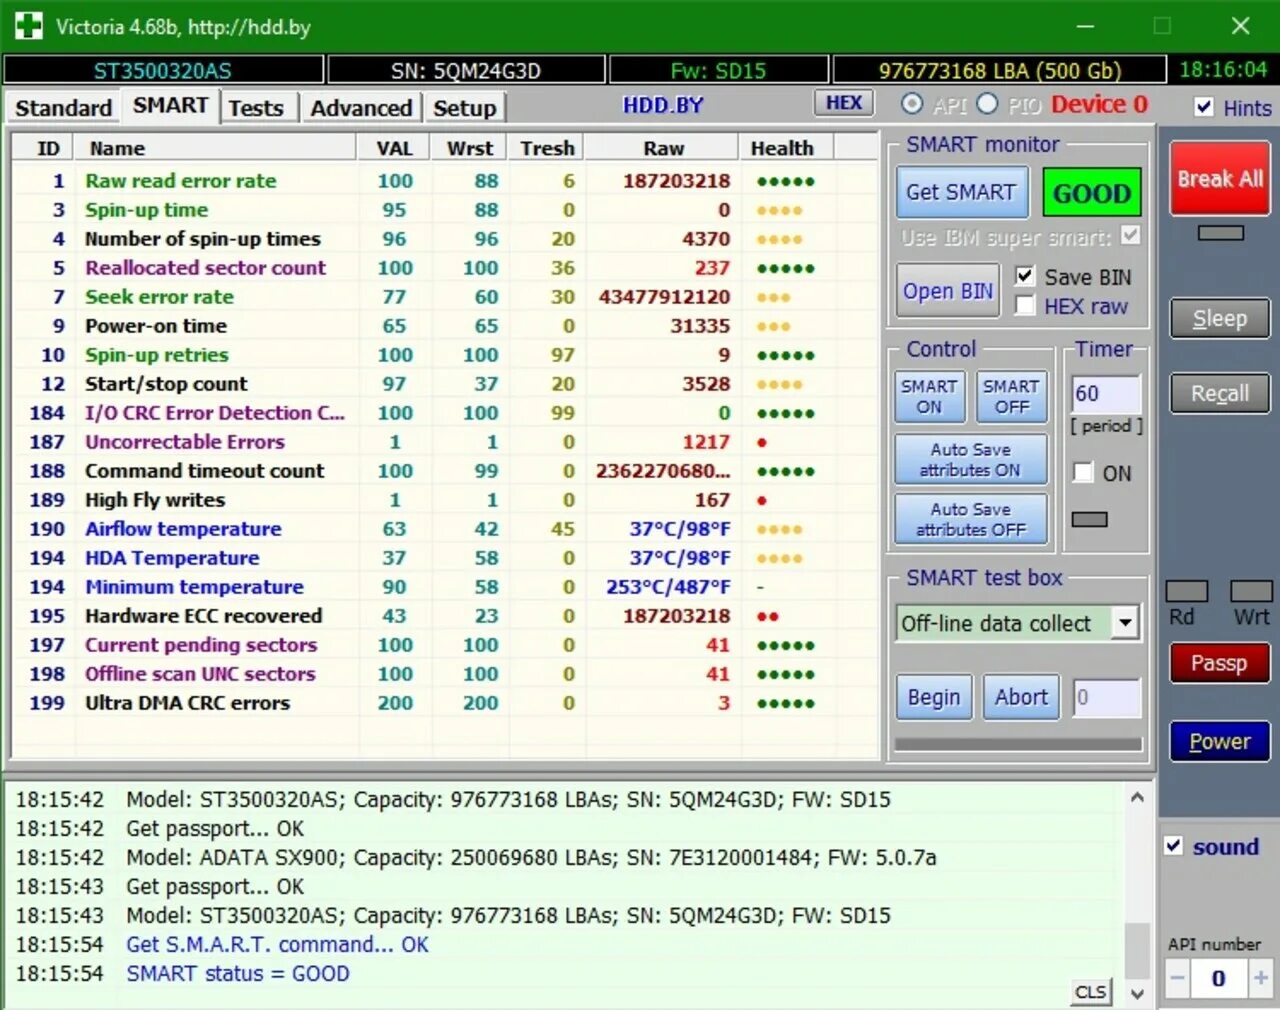This screenshot has height=1010, width=1280.
Task: Enable the Timer ON checkbox
Action: coord(1083,473)
